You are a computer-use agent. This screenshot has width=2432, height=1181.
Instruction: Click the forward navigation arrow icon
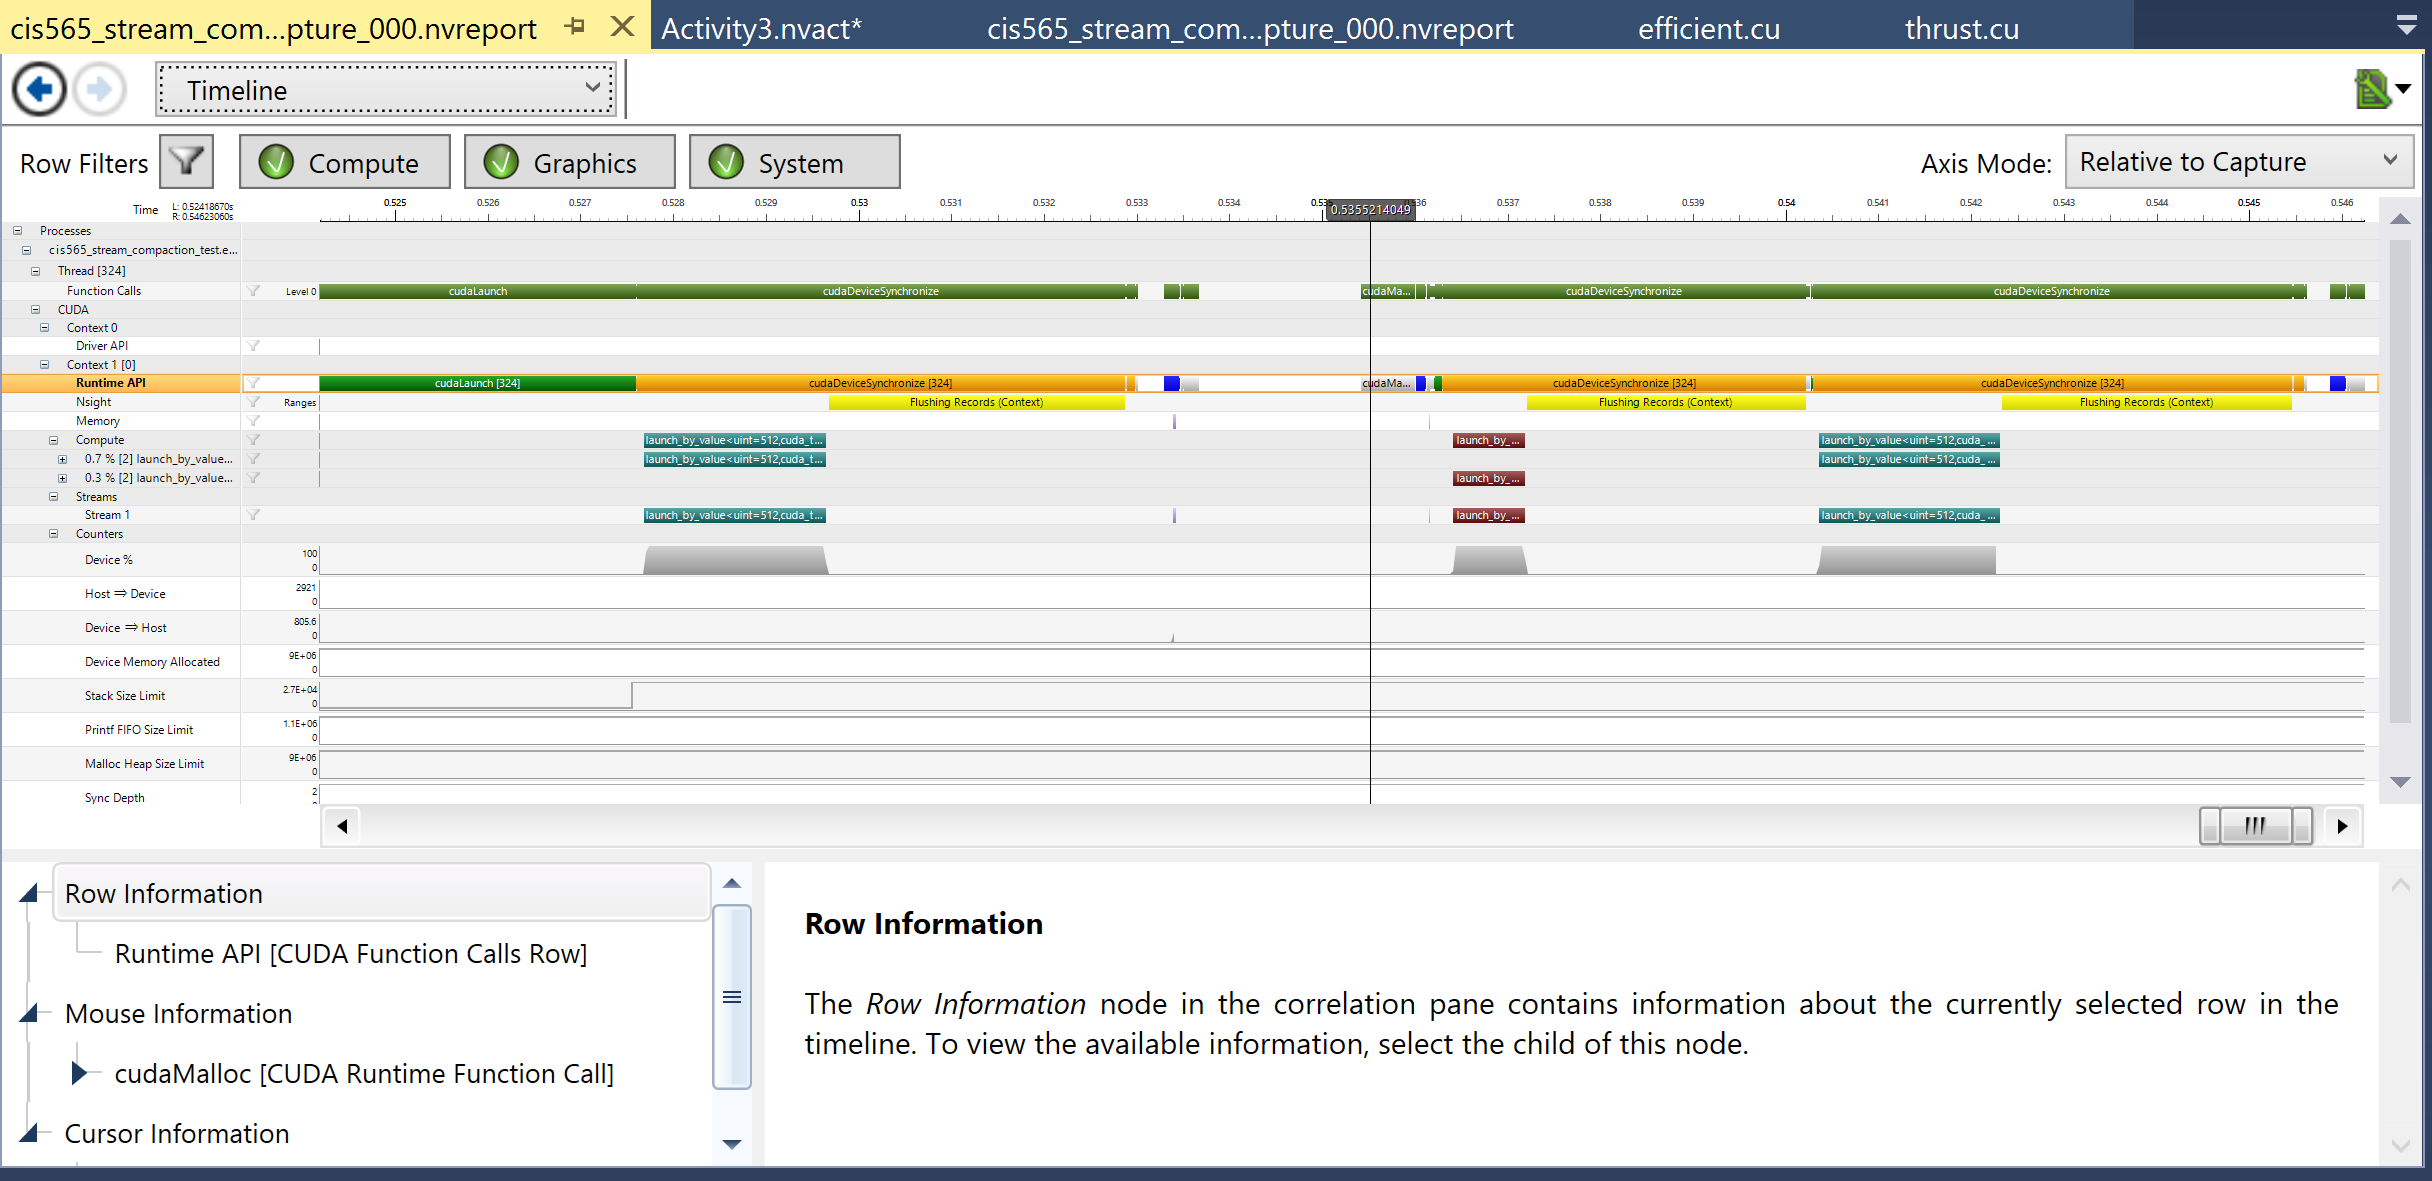pos(100,90)
